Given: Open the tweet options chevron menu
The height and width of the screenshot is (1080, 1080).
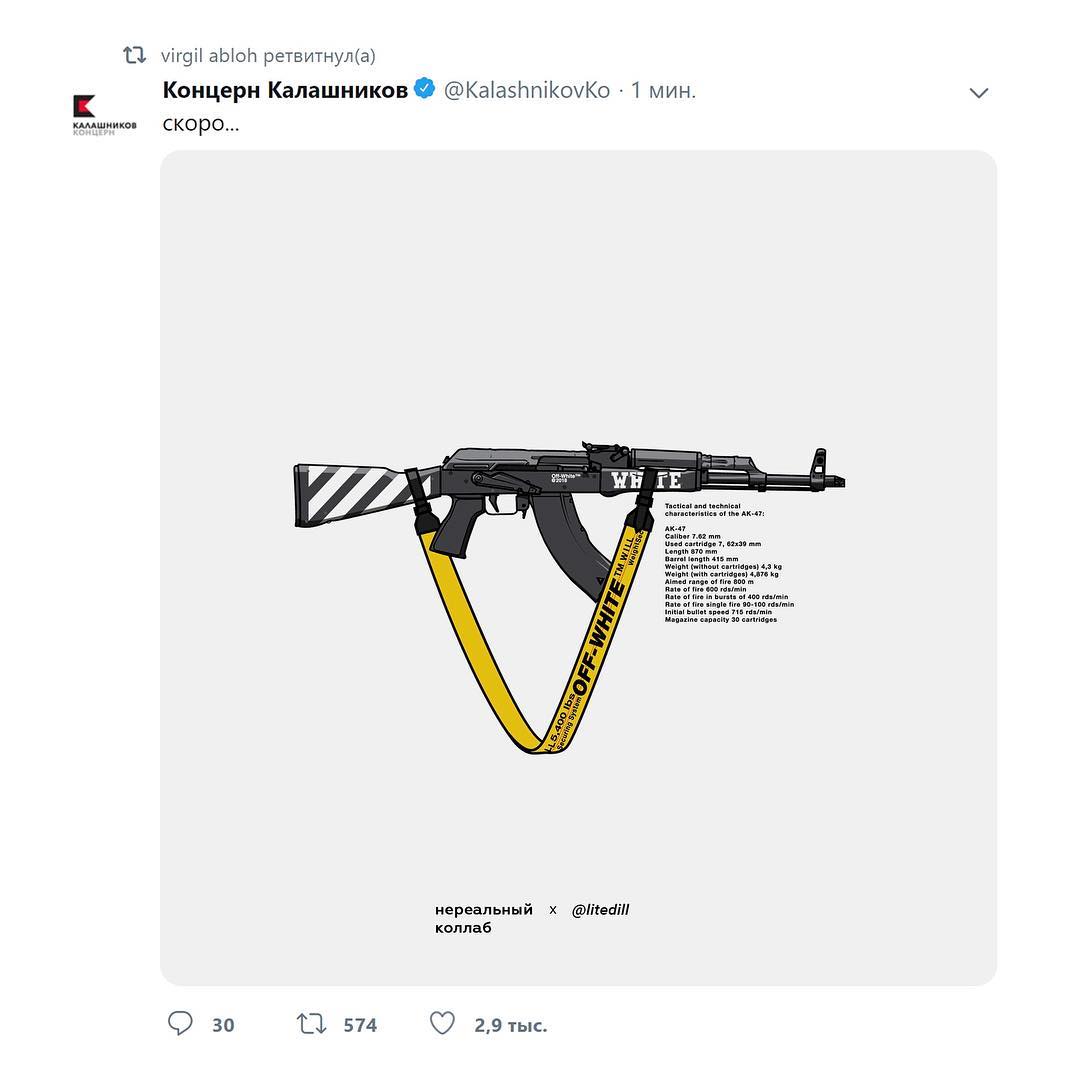Looking at the screenshot, I should tap(979, 92).
